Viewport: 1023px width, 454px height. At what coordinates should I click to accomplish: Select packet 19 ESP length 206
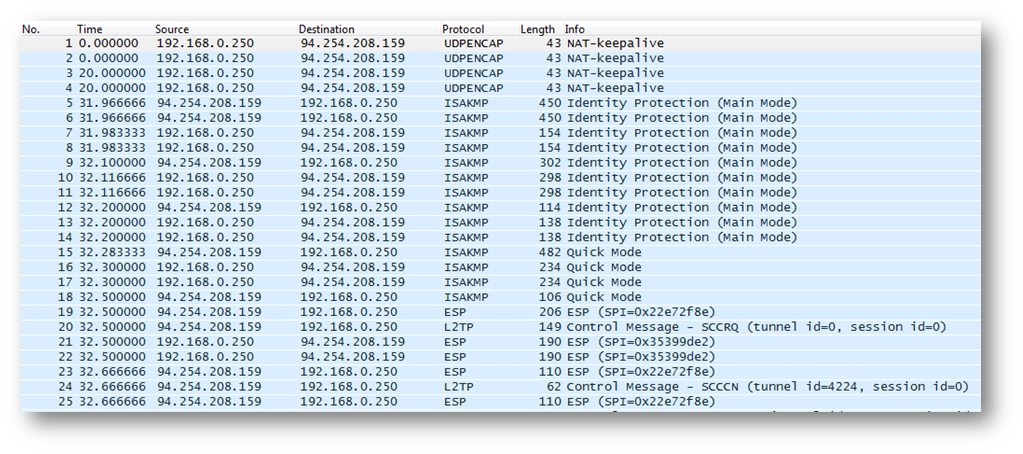point(500,313)
